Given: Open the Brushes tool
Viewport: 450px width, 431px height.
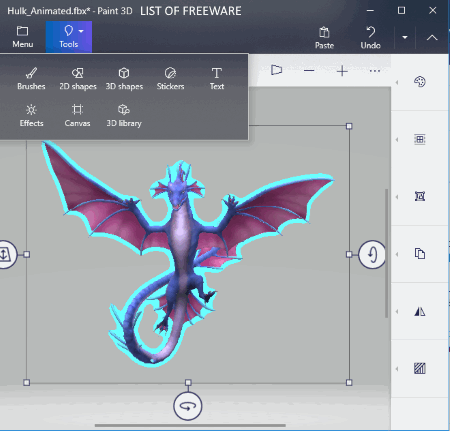Looking at the screenshot, I should pos(31,79).
